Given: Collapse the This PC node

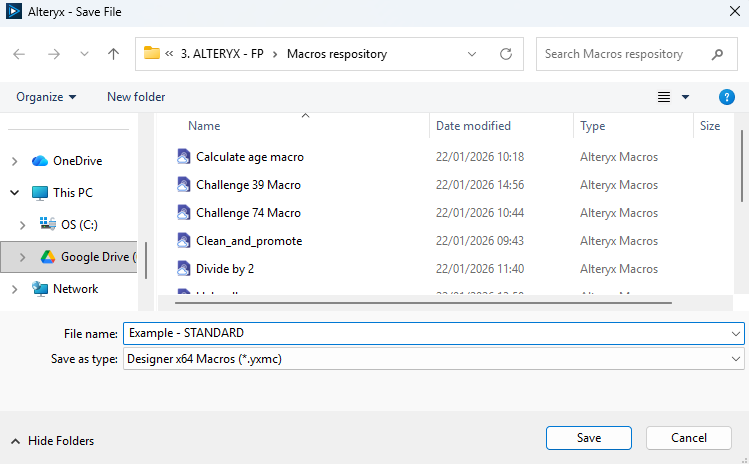Looking at the screenshot, I should click(14, 193).
